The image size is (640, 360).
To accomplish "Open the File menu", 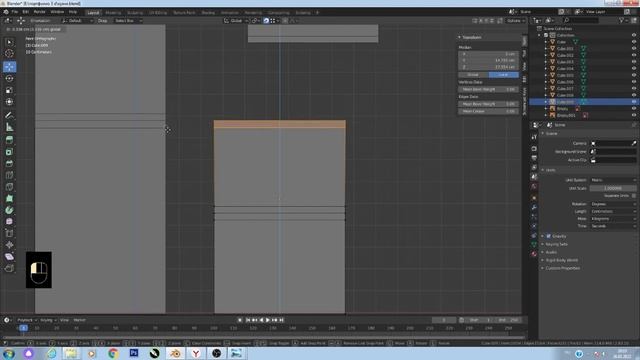I will [x=15, y=12].
